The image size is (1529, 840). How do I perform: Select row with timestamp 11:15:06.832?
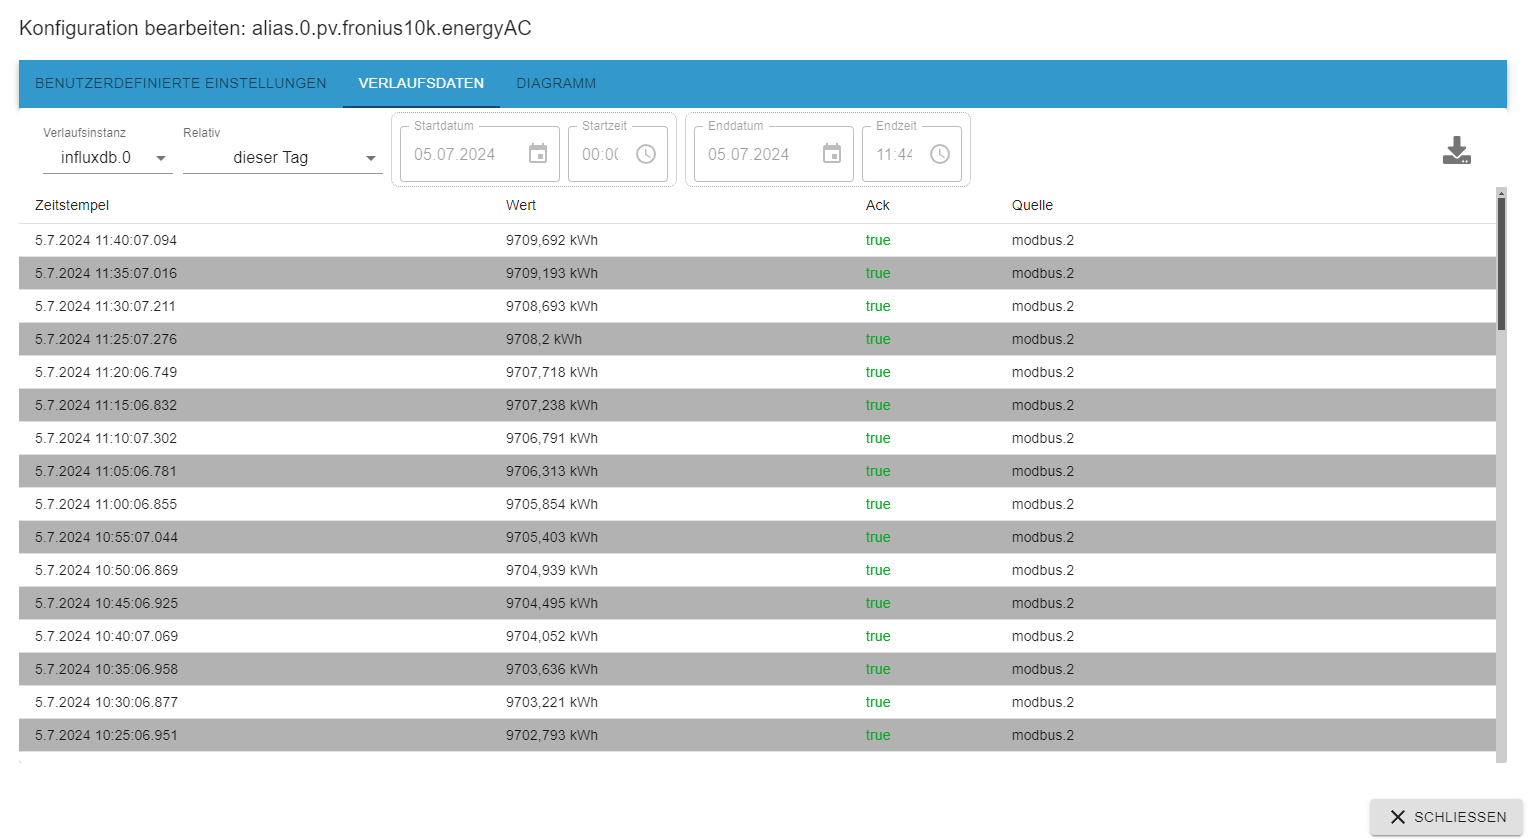(757, 405)
